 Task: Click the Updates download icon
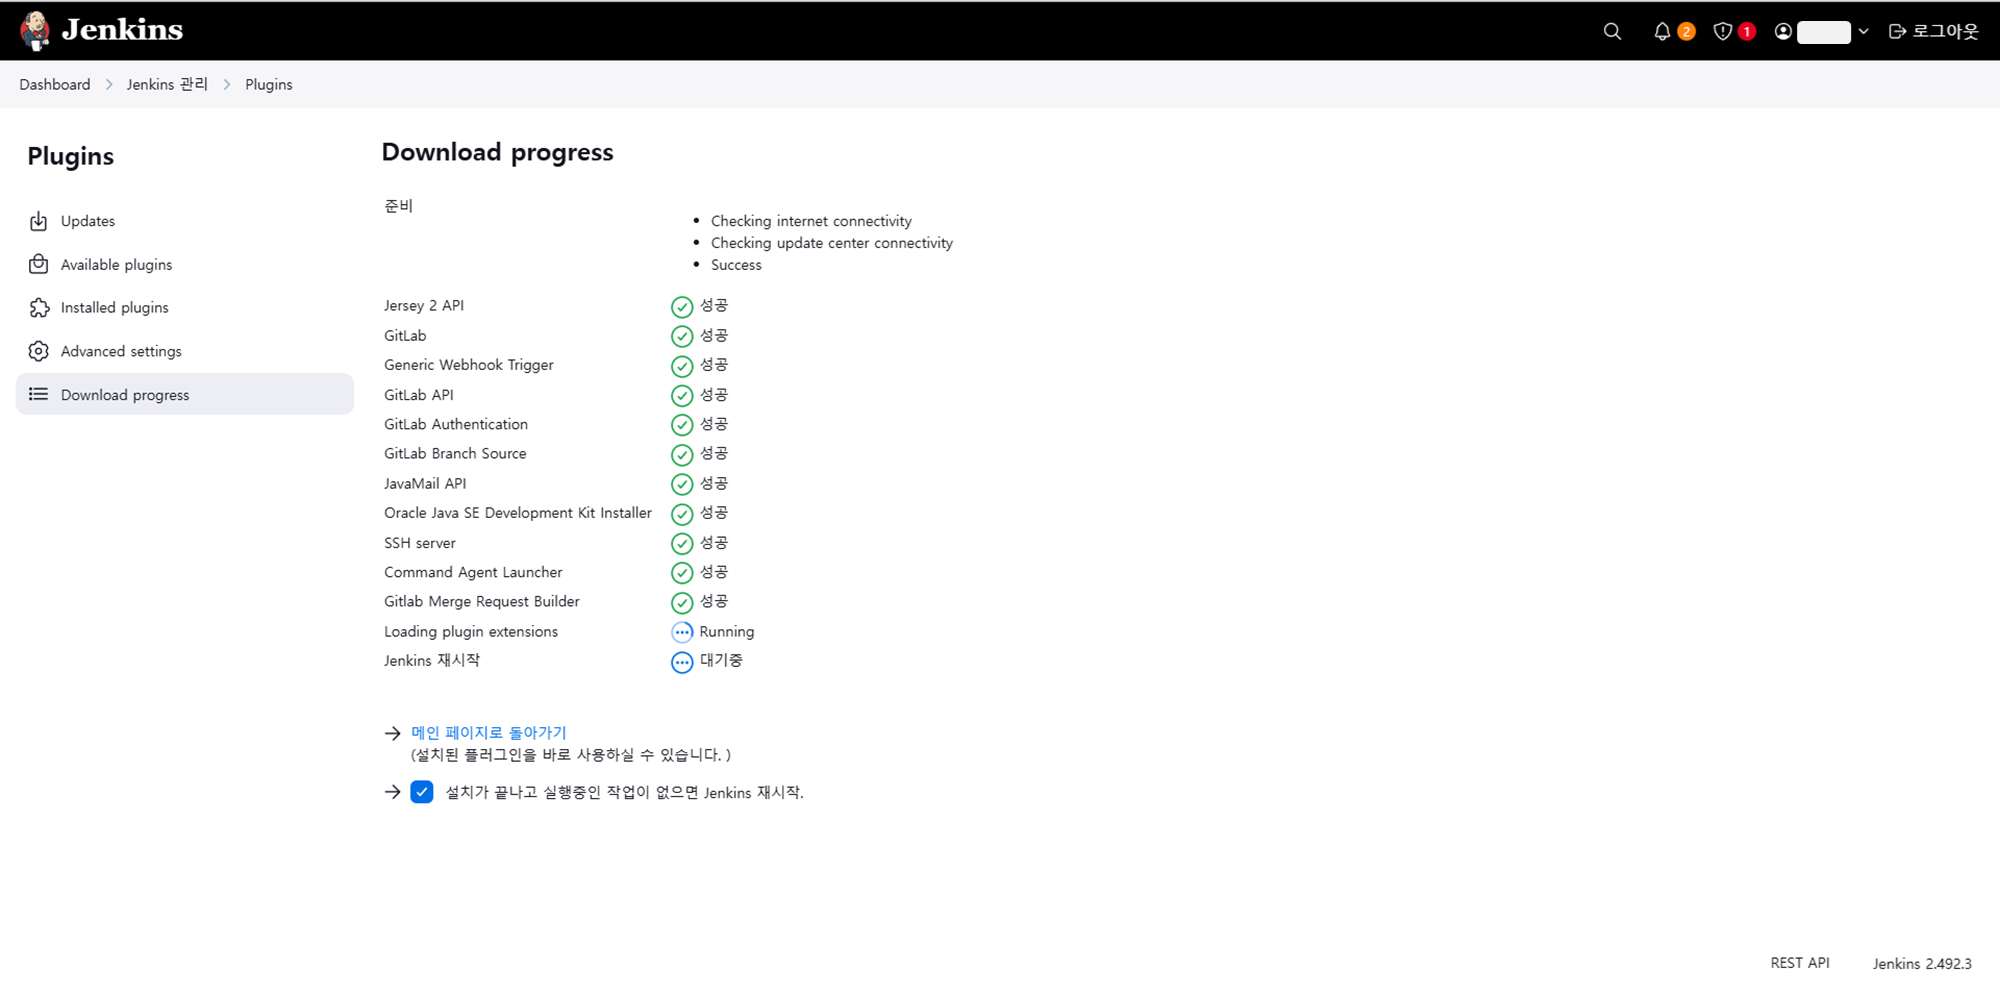[x=39, y=221]
